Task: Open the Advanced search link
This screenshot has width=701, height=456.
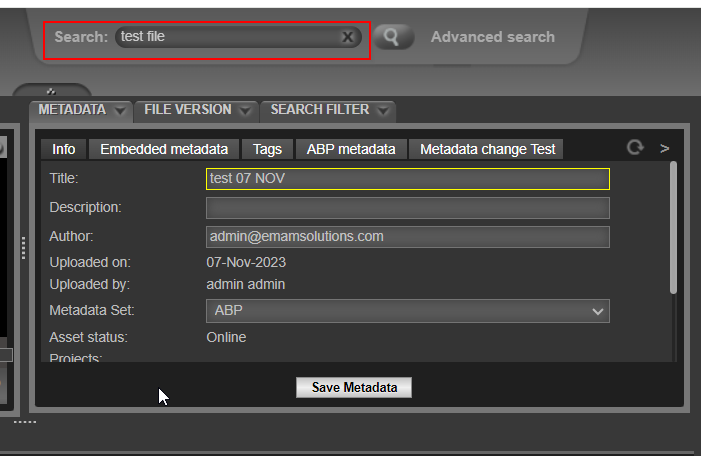Action: coord(492,37)
